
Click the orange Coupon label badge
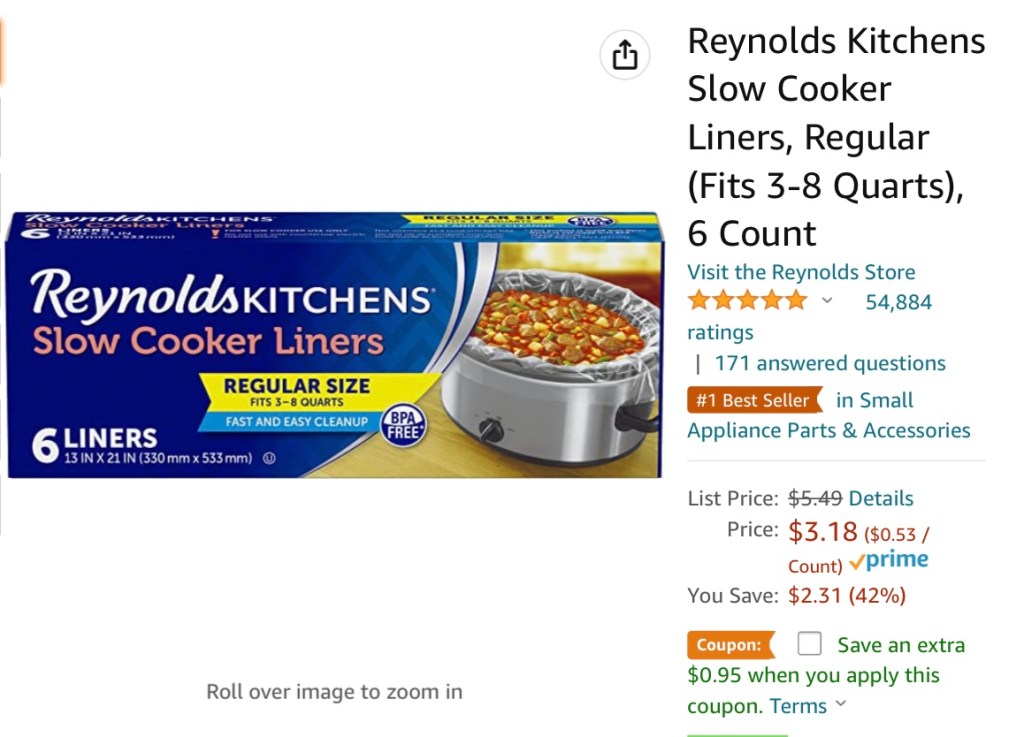(x=730, y=645)
